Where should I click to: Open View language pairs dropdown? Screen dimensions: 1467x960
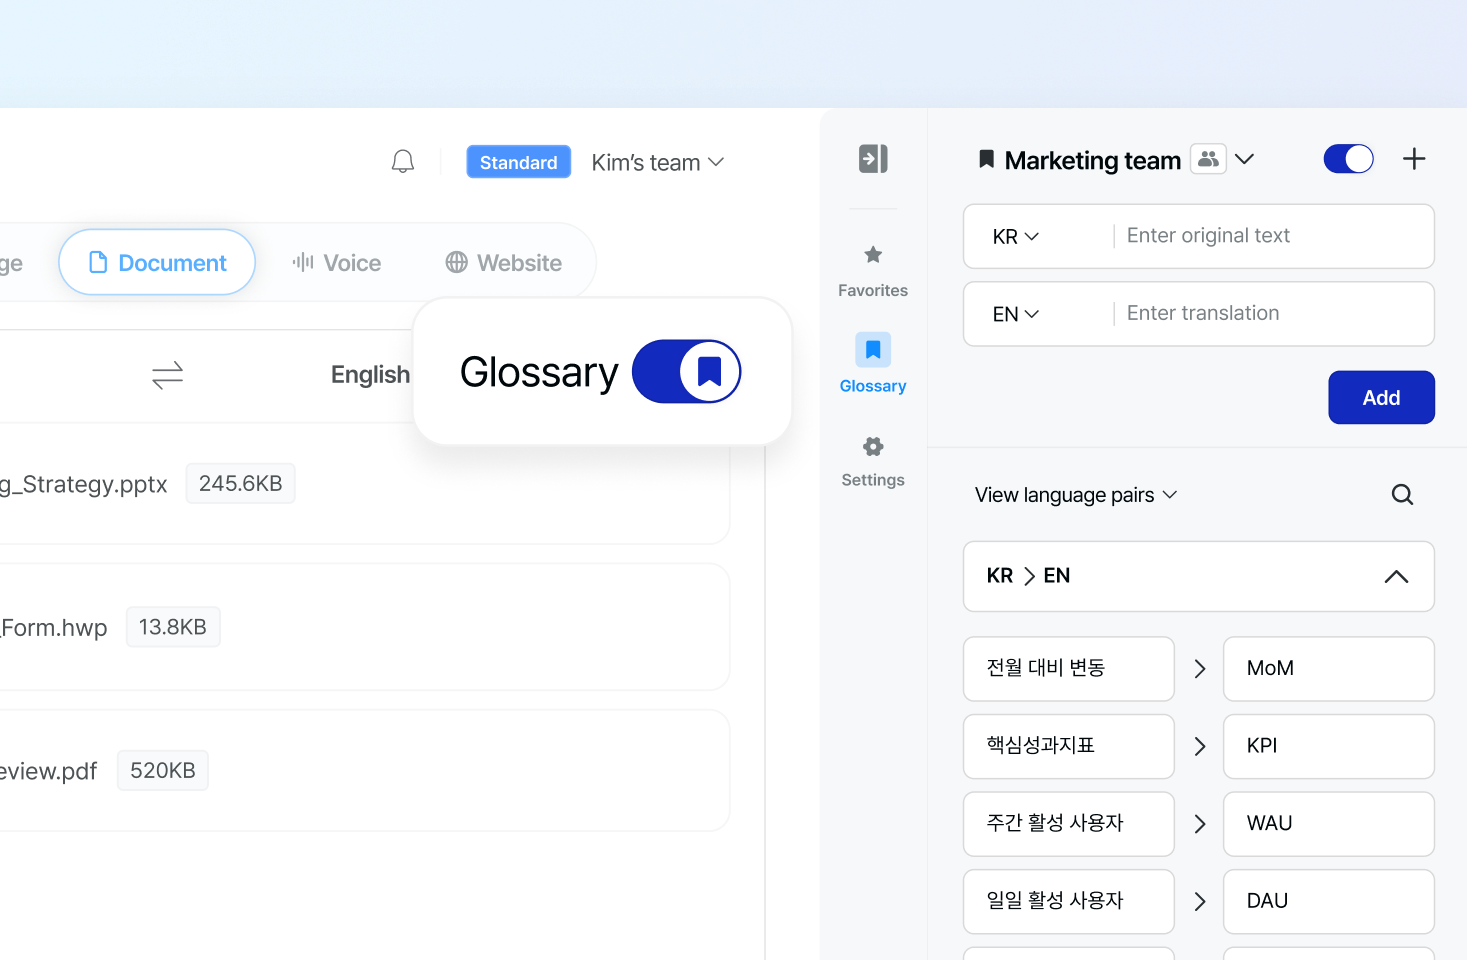pyautogui.click(x=1075, y=495)
